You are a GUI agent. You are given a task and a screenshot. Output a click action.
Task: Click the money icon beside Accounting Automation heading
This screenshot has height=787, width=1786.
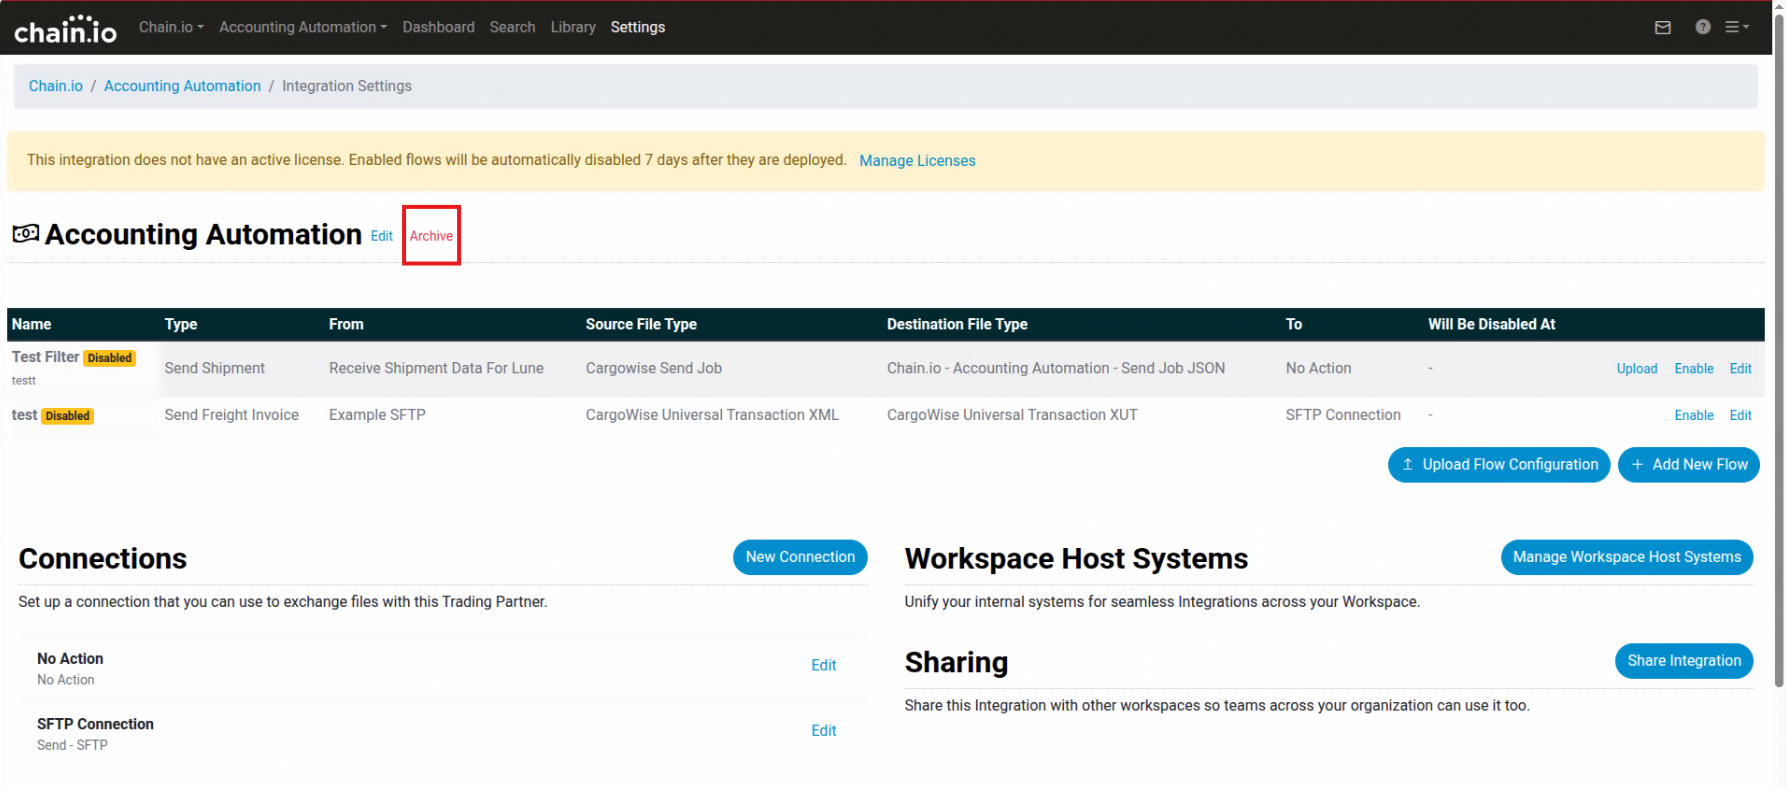click(x=25, y=234)
